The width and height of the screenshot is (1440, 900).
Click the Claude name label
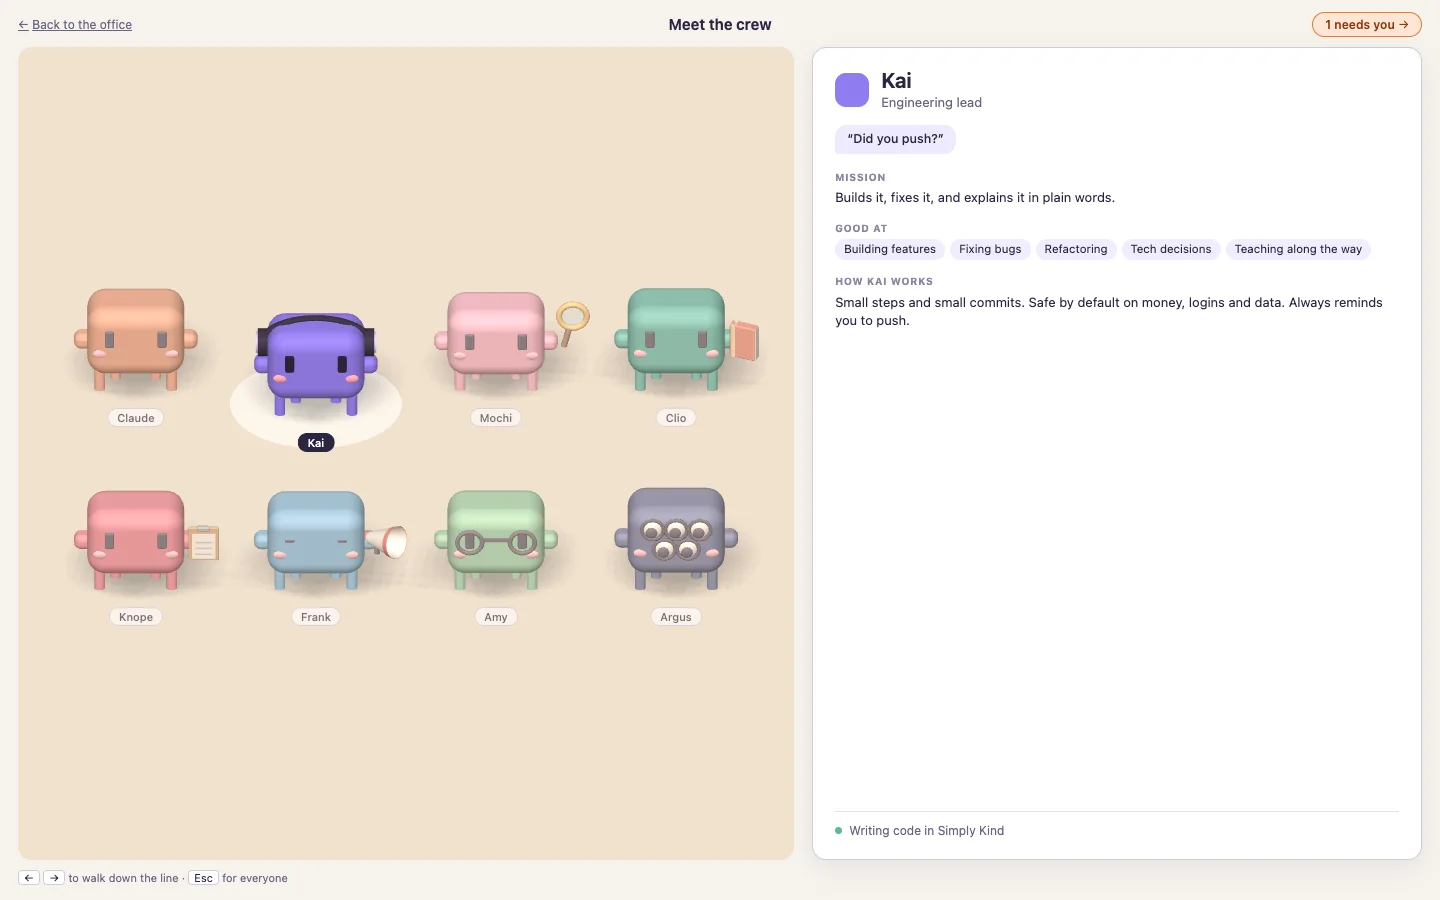136,418
